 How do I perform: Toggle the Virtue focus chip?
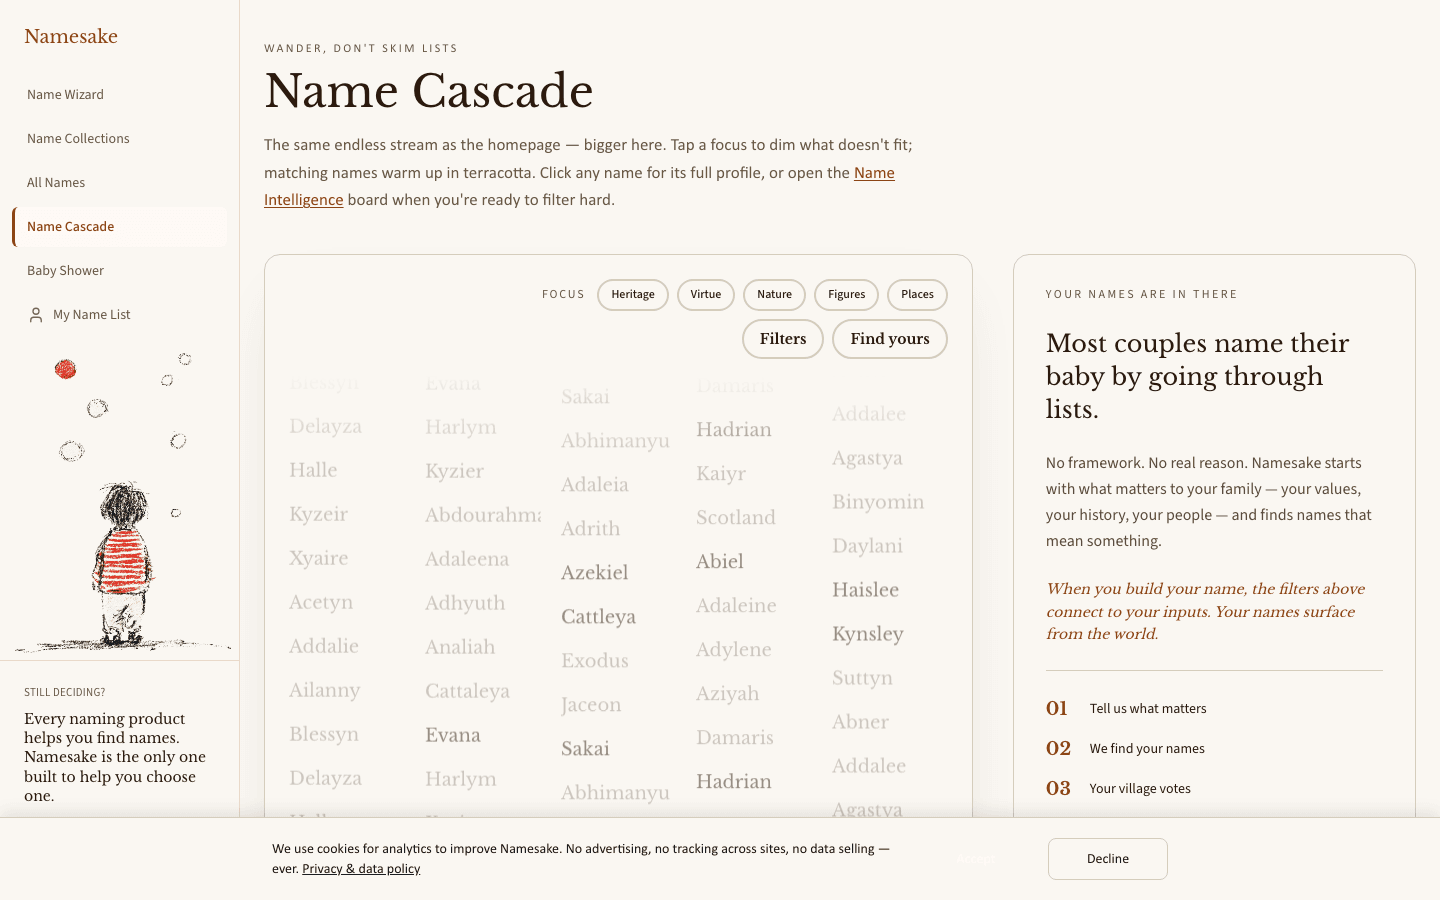(706, 295)
